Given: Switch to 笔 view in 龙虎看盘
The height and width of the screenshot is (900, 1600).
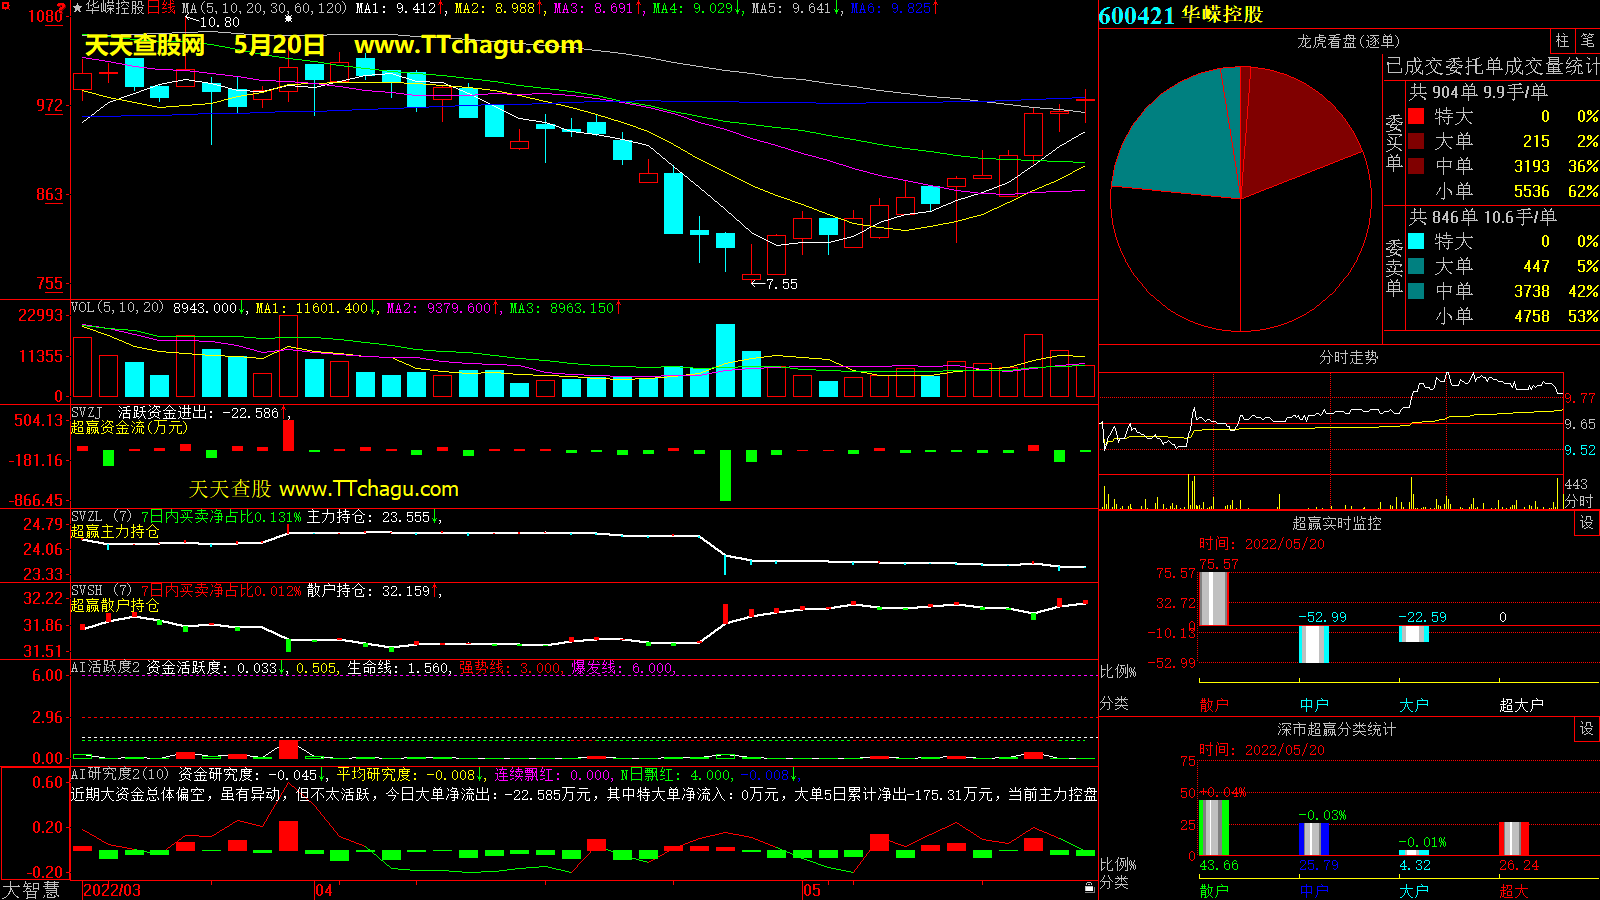Looking at the screenshot, I should point(1587,41).
